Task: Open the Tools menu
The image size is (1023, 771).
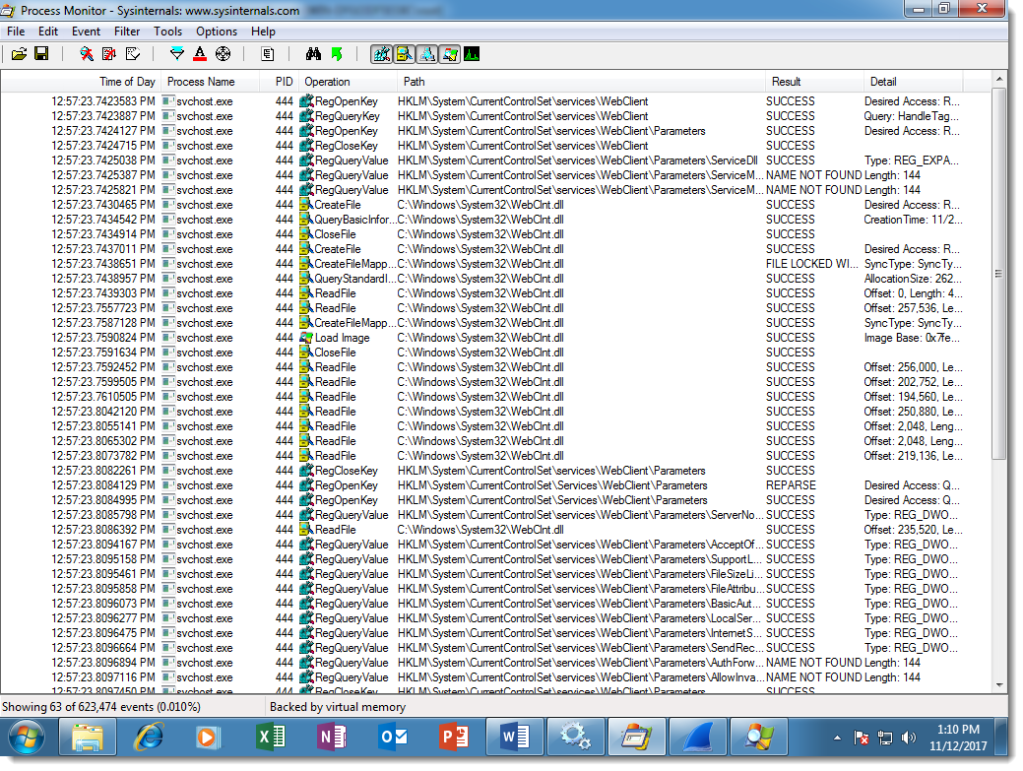Action: coord(167,31)
